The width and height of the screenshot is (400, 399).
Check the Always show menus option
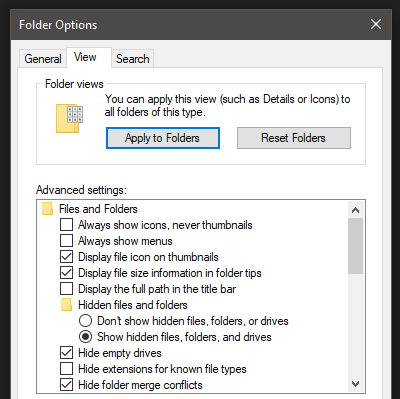pyautogui.click(x=66, y=241)
